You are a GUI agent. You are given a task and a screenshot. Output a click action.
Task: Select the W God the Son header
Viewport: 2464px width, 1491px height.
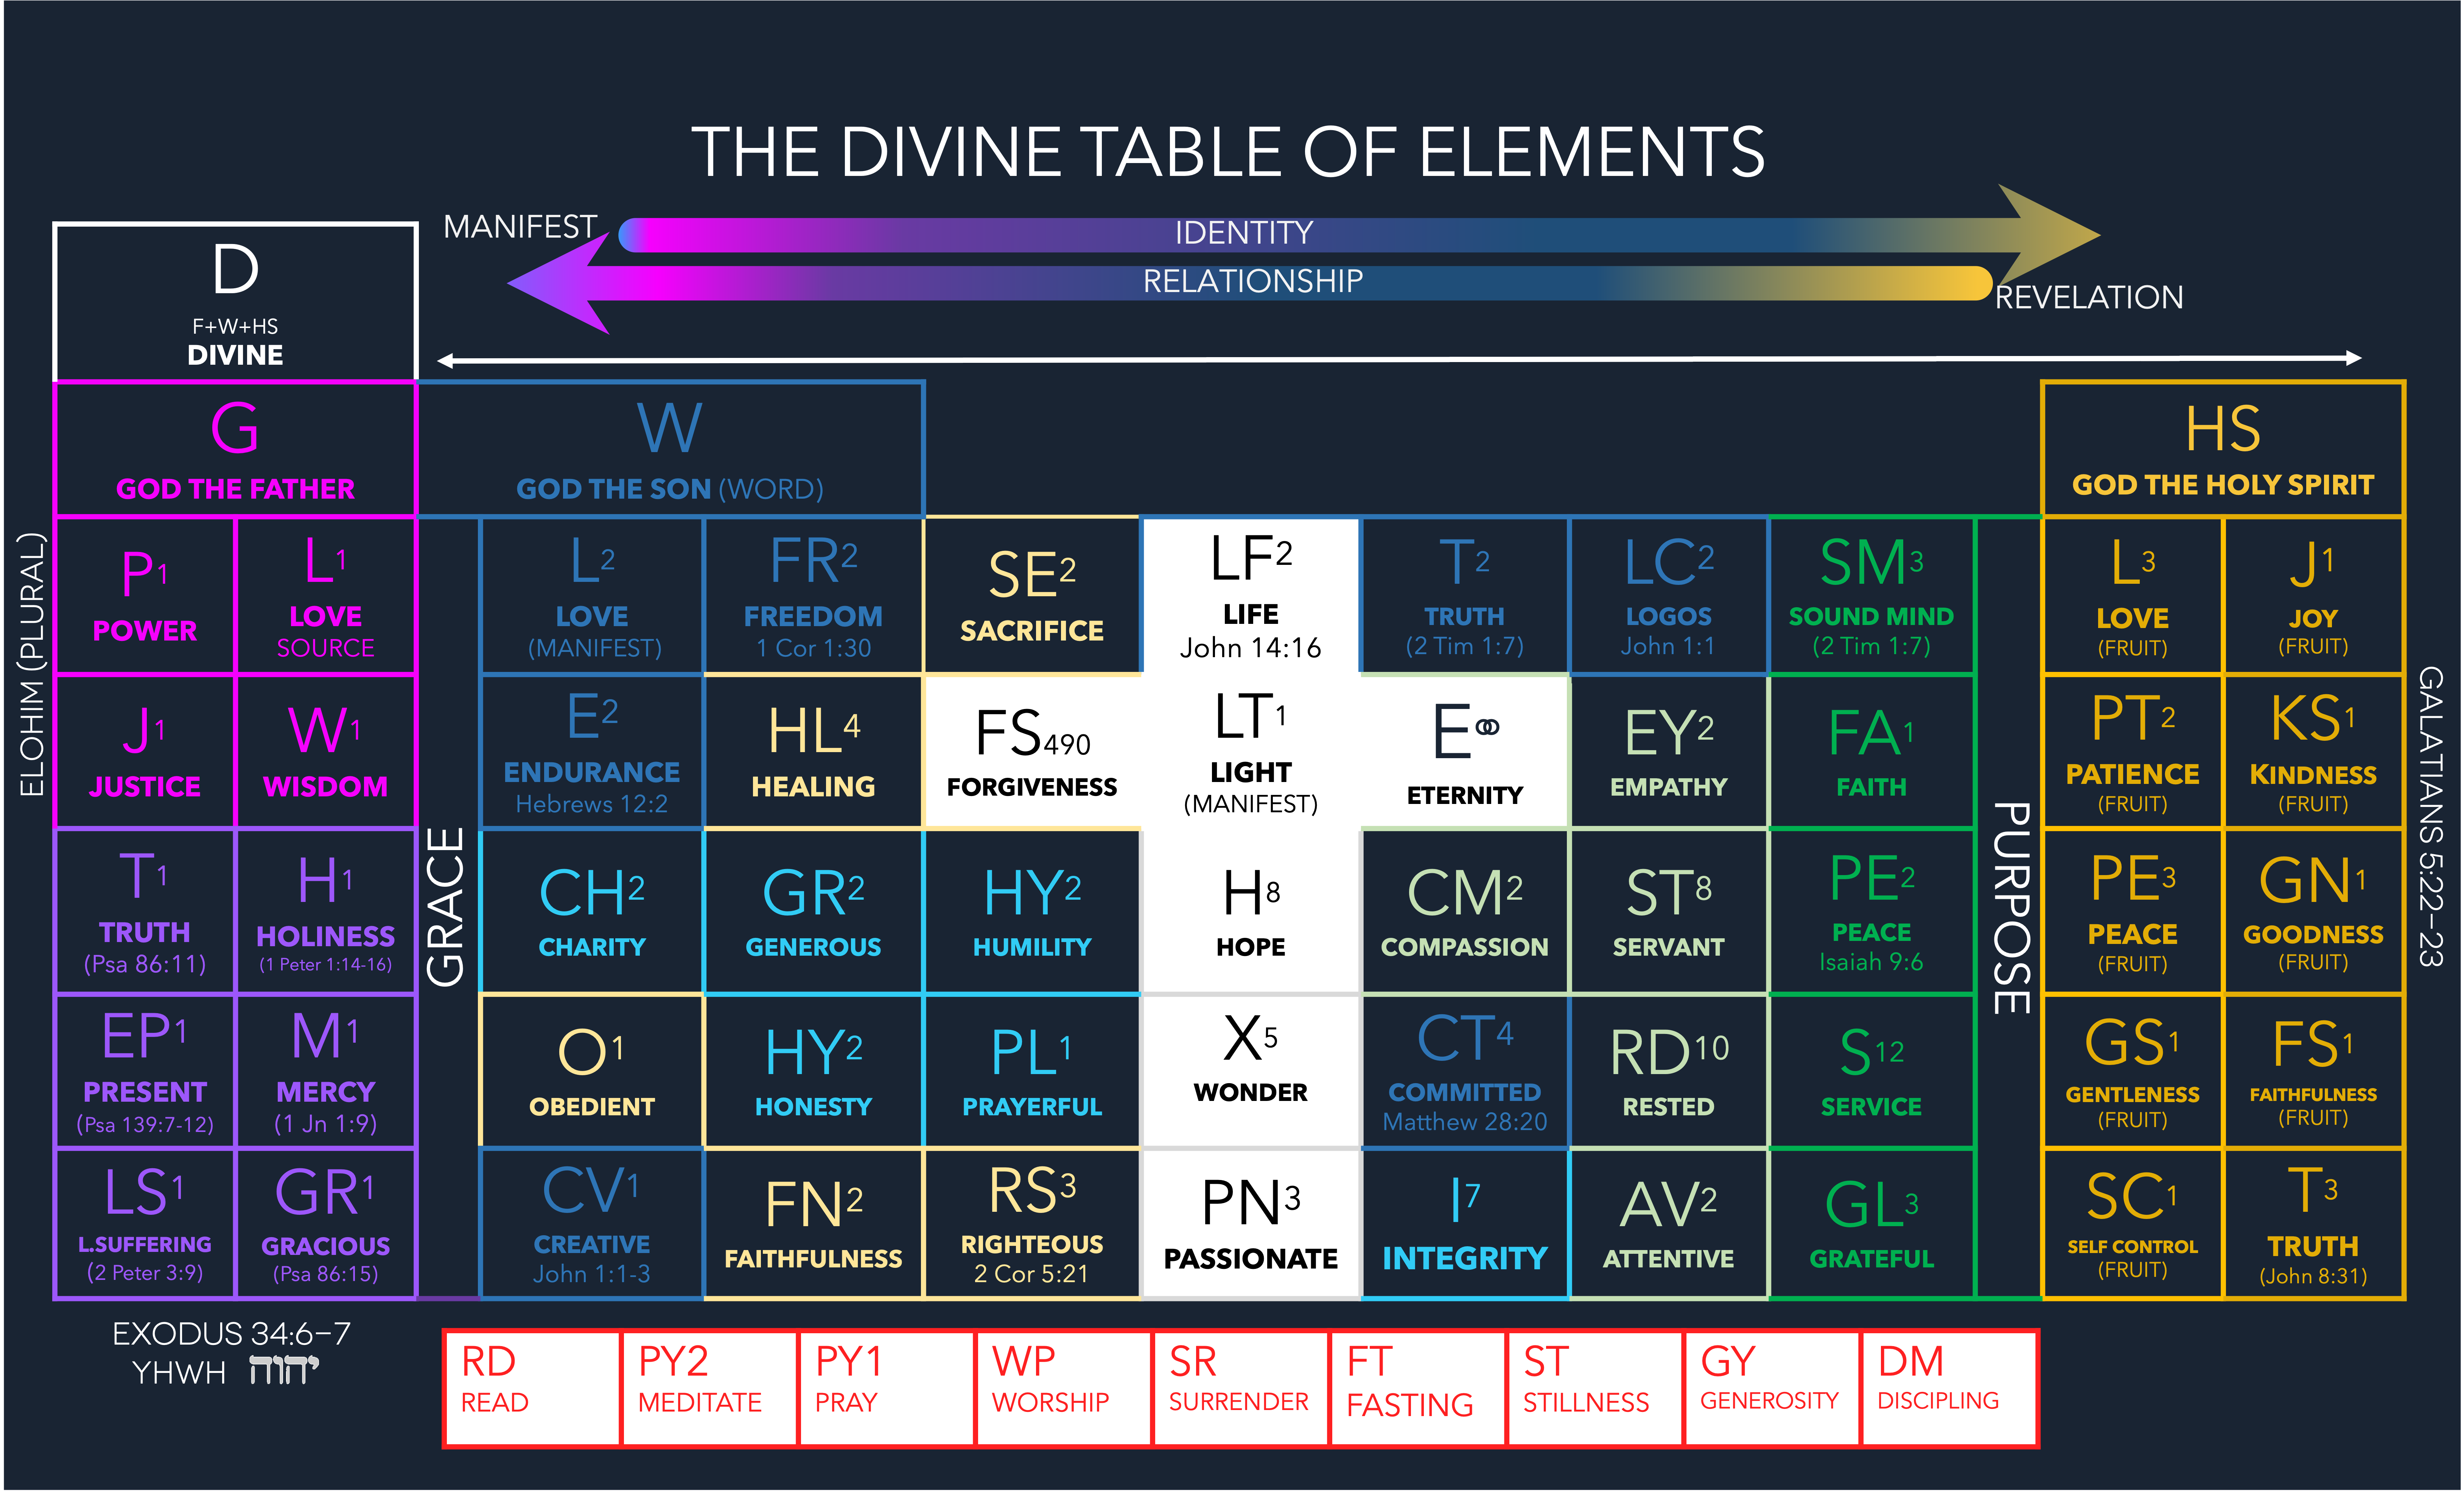[x=670, y=449]
